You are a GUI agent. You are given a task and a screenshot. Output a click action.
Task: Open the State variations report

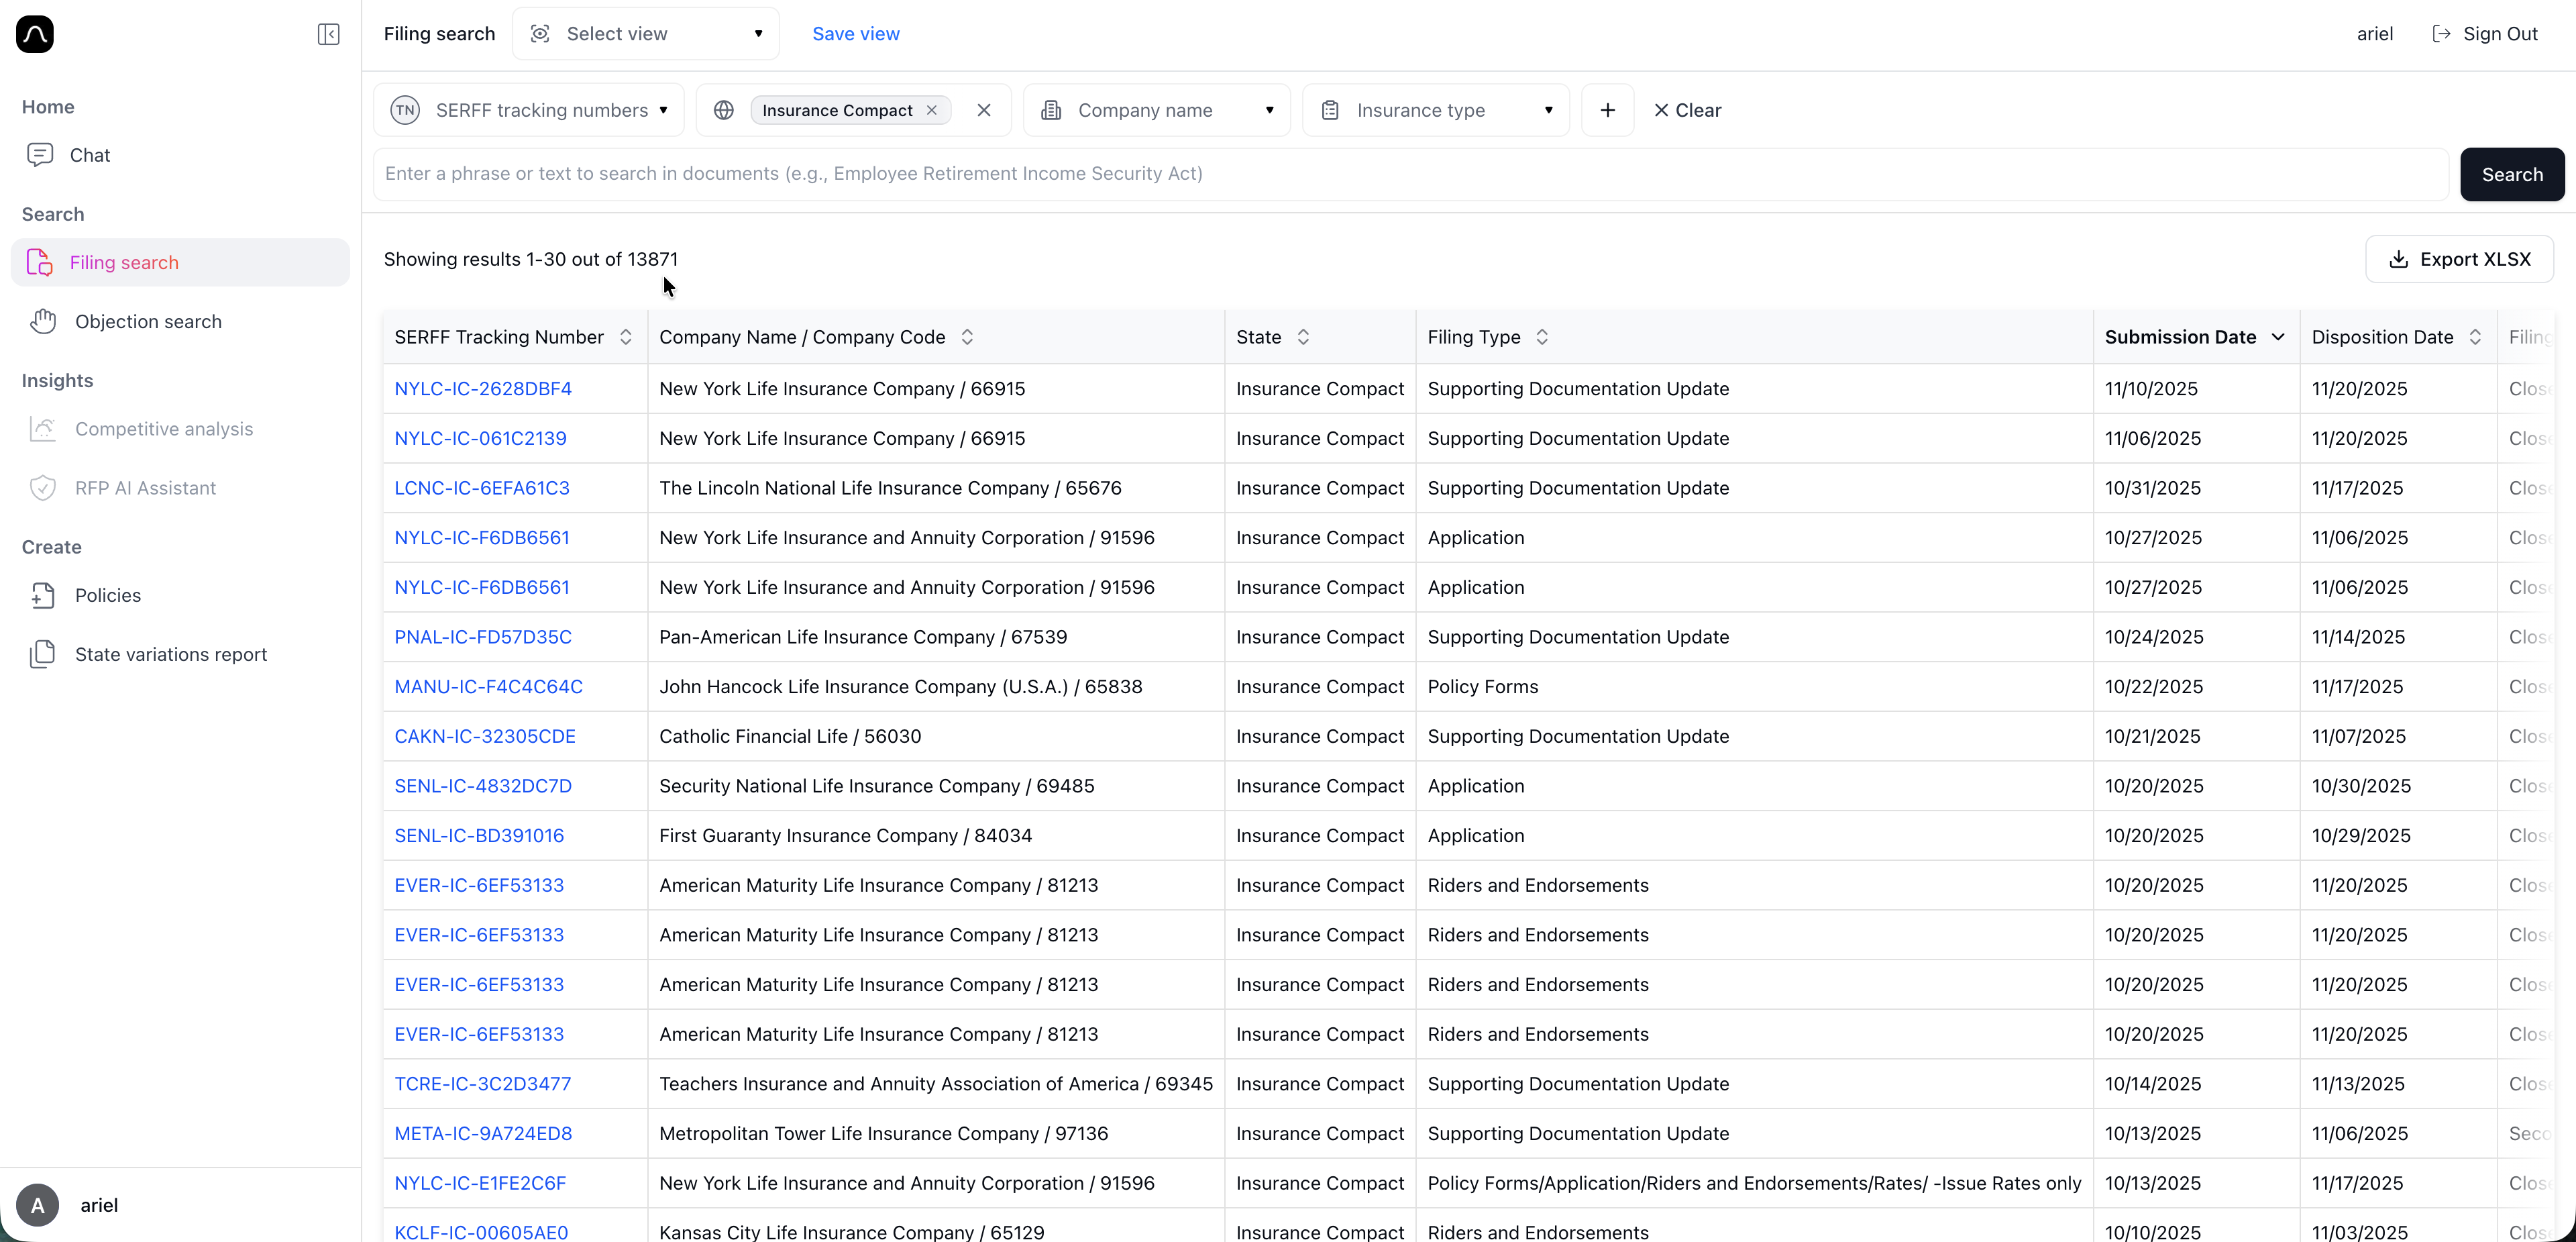click(x=170, y=654)
